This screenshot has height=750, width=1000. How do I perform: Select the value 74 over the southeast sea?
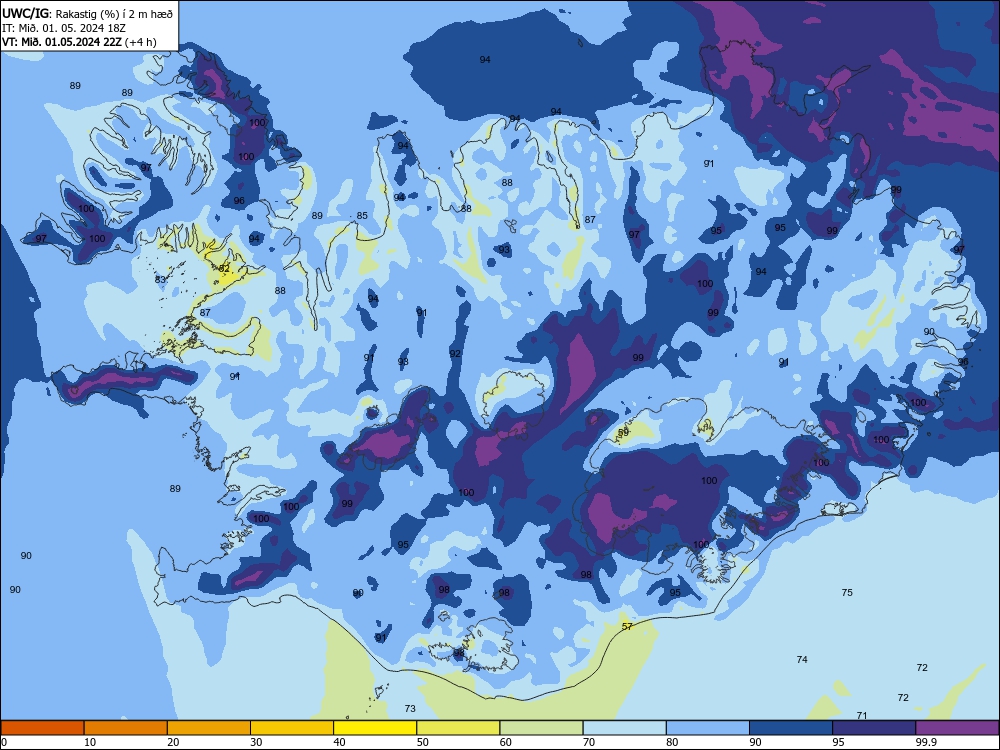coord(802,659)
